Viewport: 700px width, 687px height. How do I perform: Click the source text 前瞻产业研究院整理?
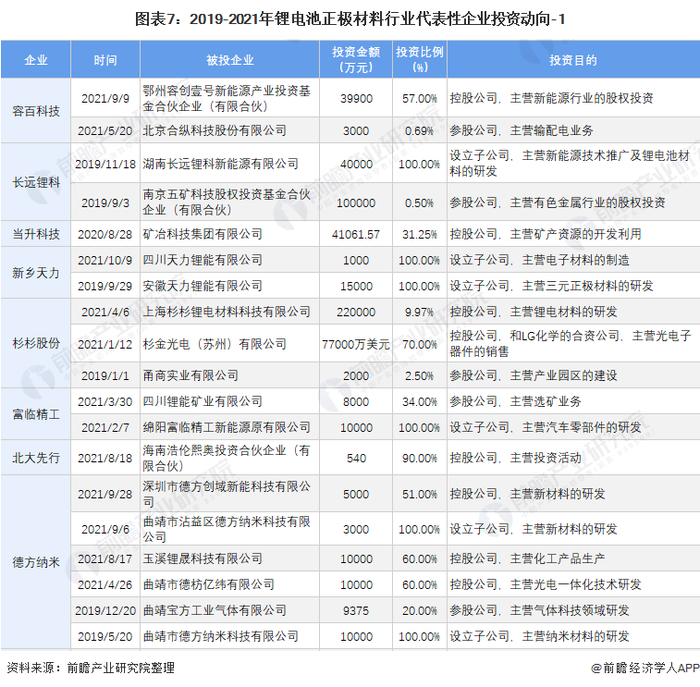121,668
